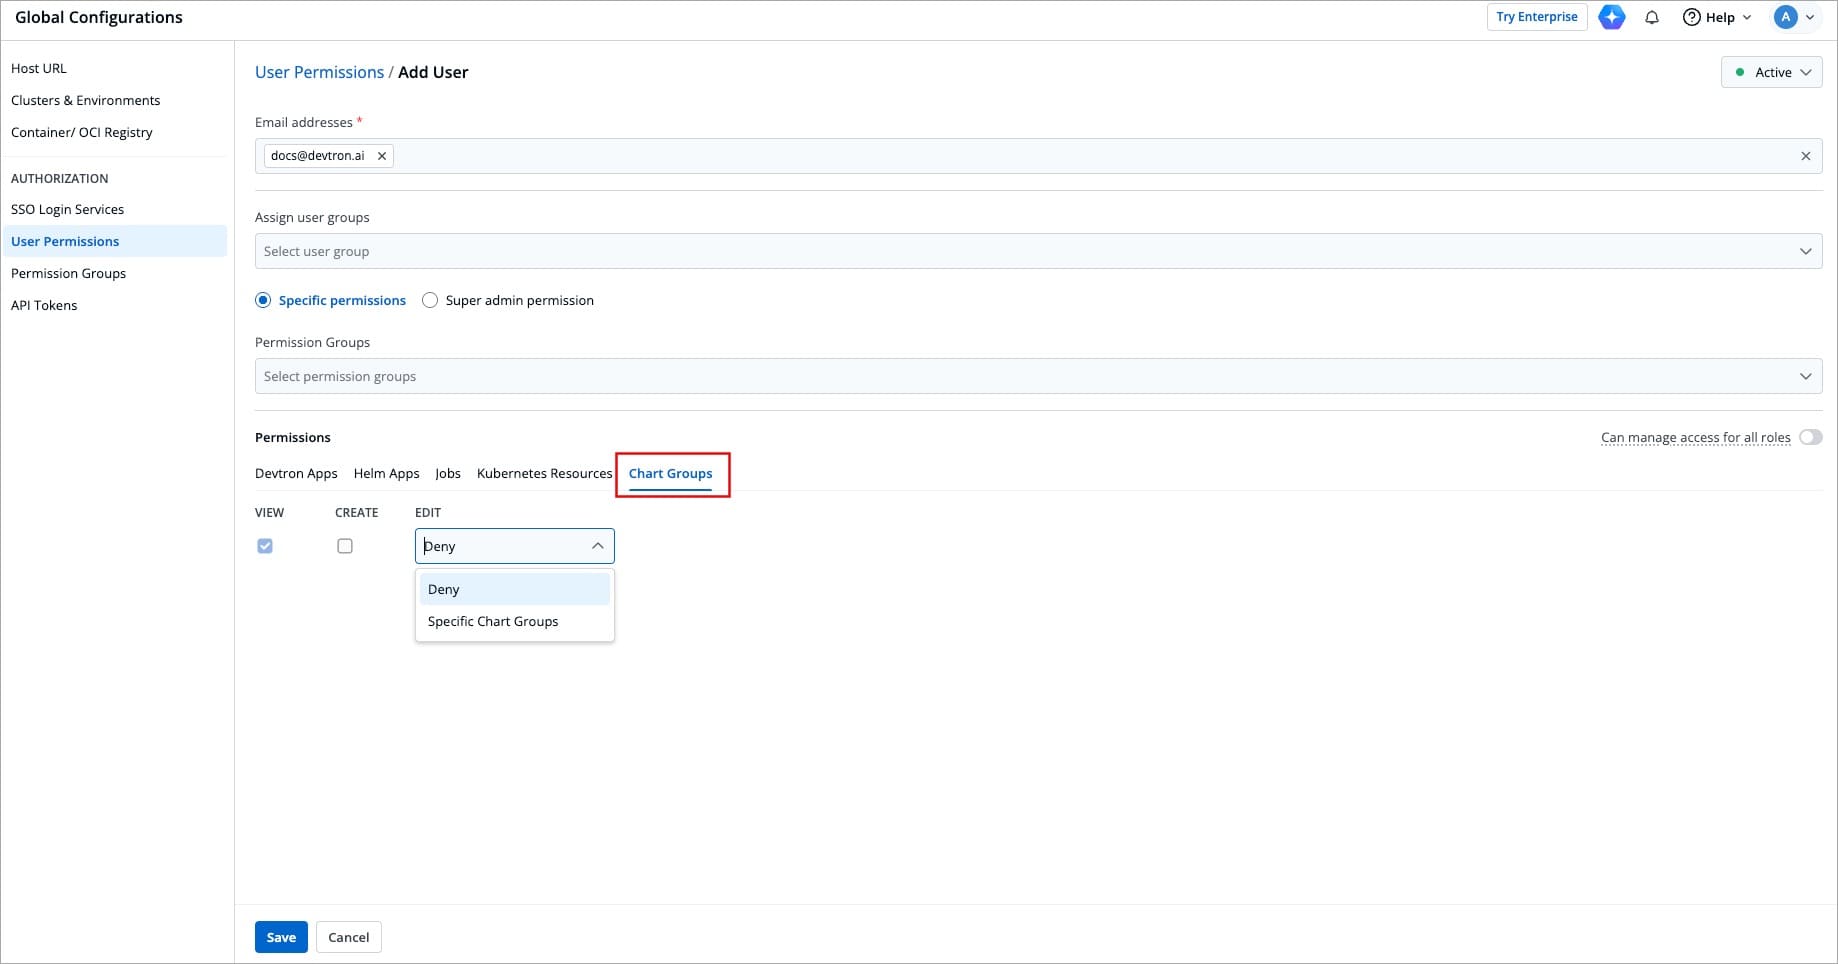Image resolution: width=1838 pixels, height=964 pixels.
Task: Expand the Select user group dropdown
Action: 1038,251
